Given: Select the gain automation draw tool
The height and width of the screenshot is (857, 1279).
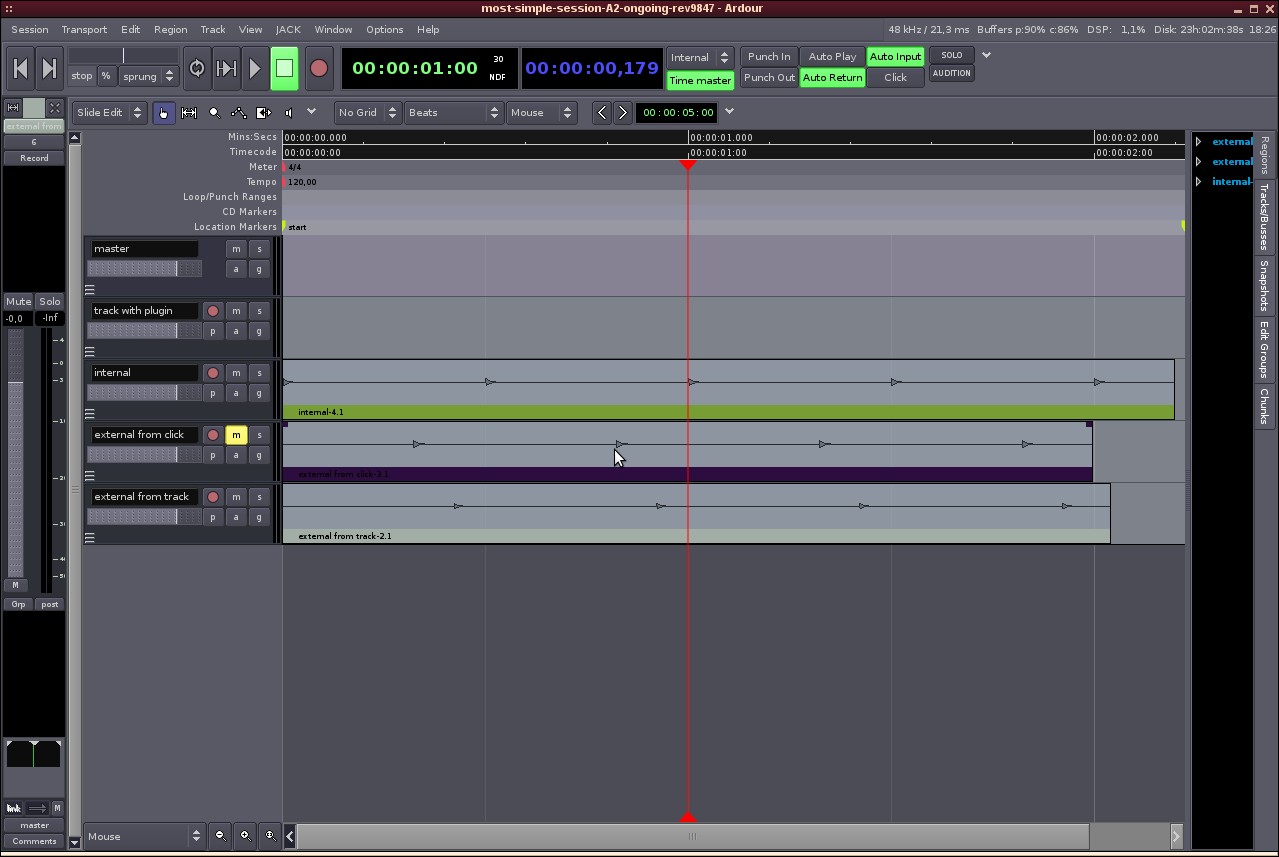Looking at the screenshot, I should [239, 113].
